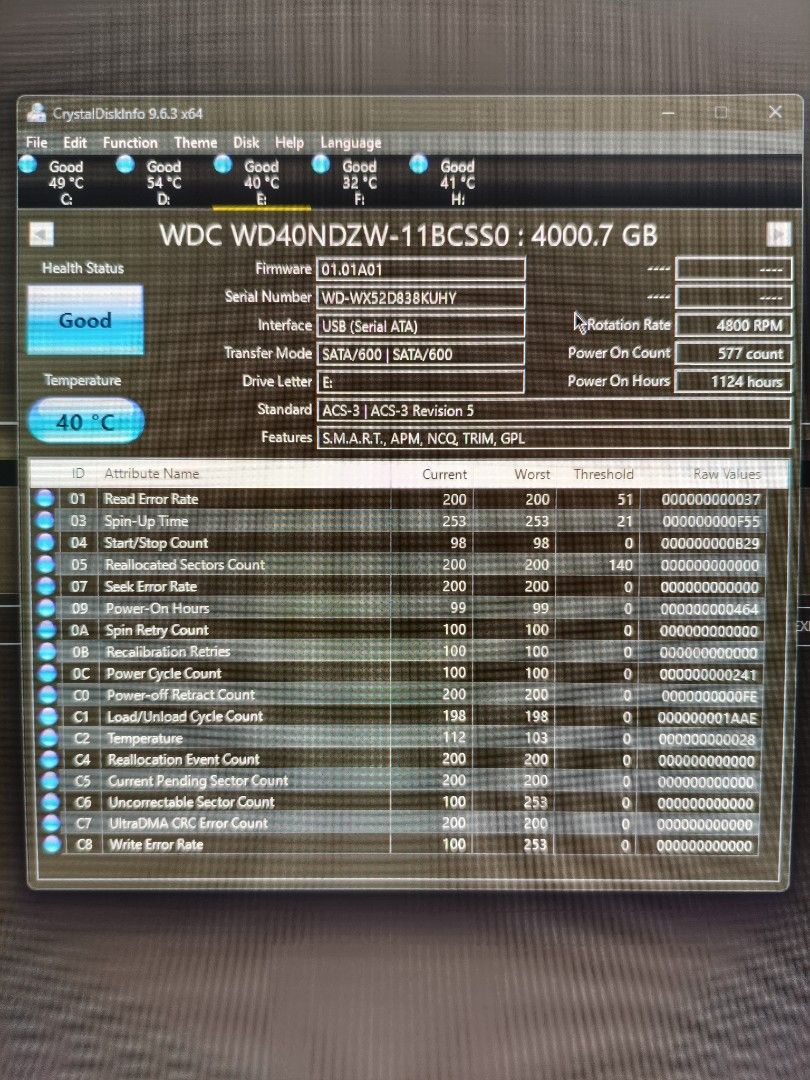The image size is (810, 1080).
Task: Click status icon for Reallocation Event Count
Action: click(50, 759)
